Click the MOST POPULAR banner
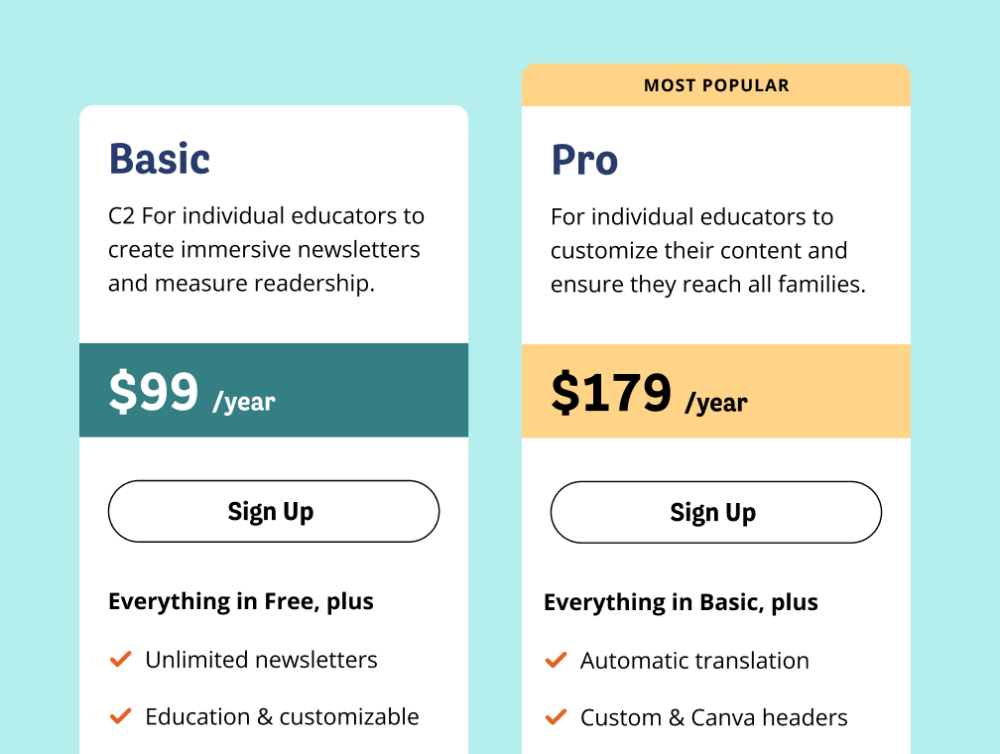This screenshot has width=1000, height=754. coord(716,85)
